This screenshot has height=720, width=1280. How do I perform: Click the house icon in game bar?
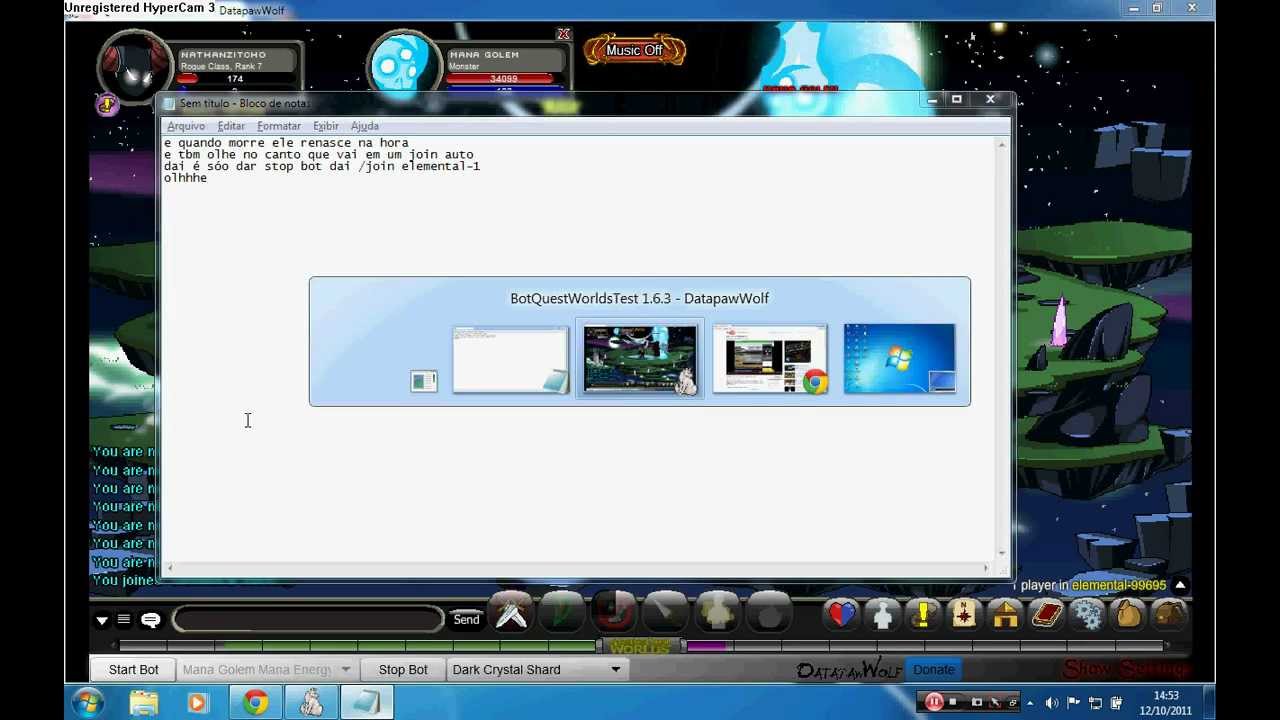click(x=1005, y=615)
